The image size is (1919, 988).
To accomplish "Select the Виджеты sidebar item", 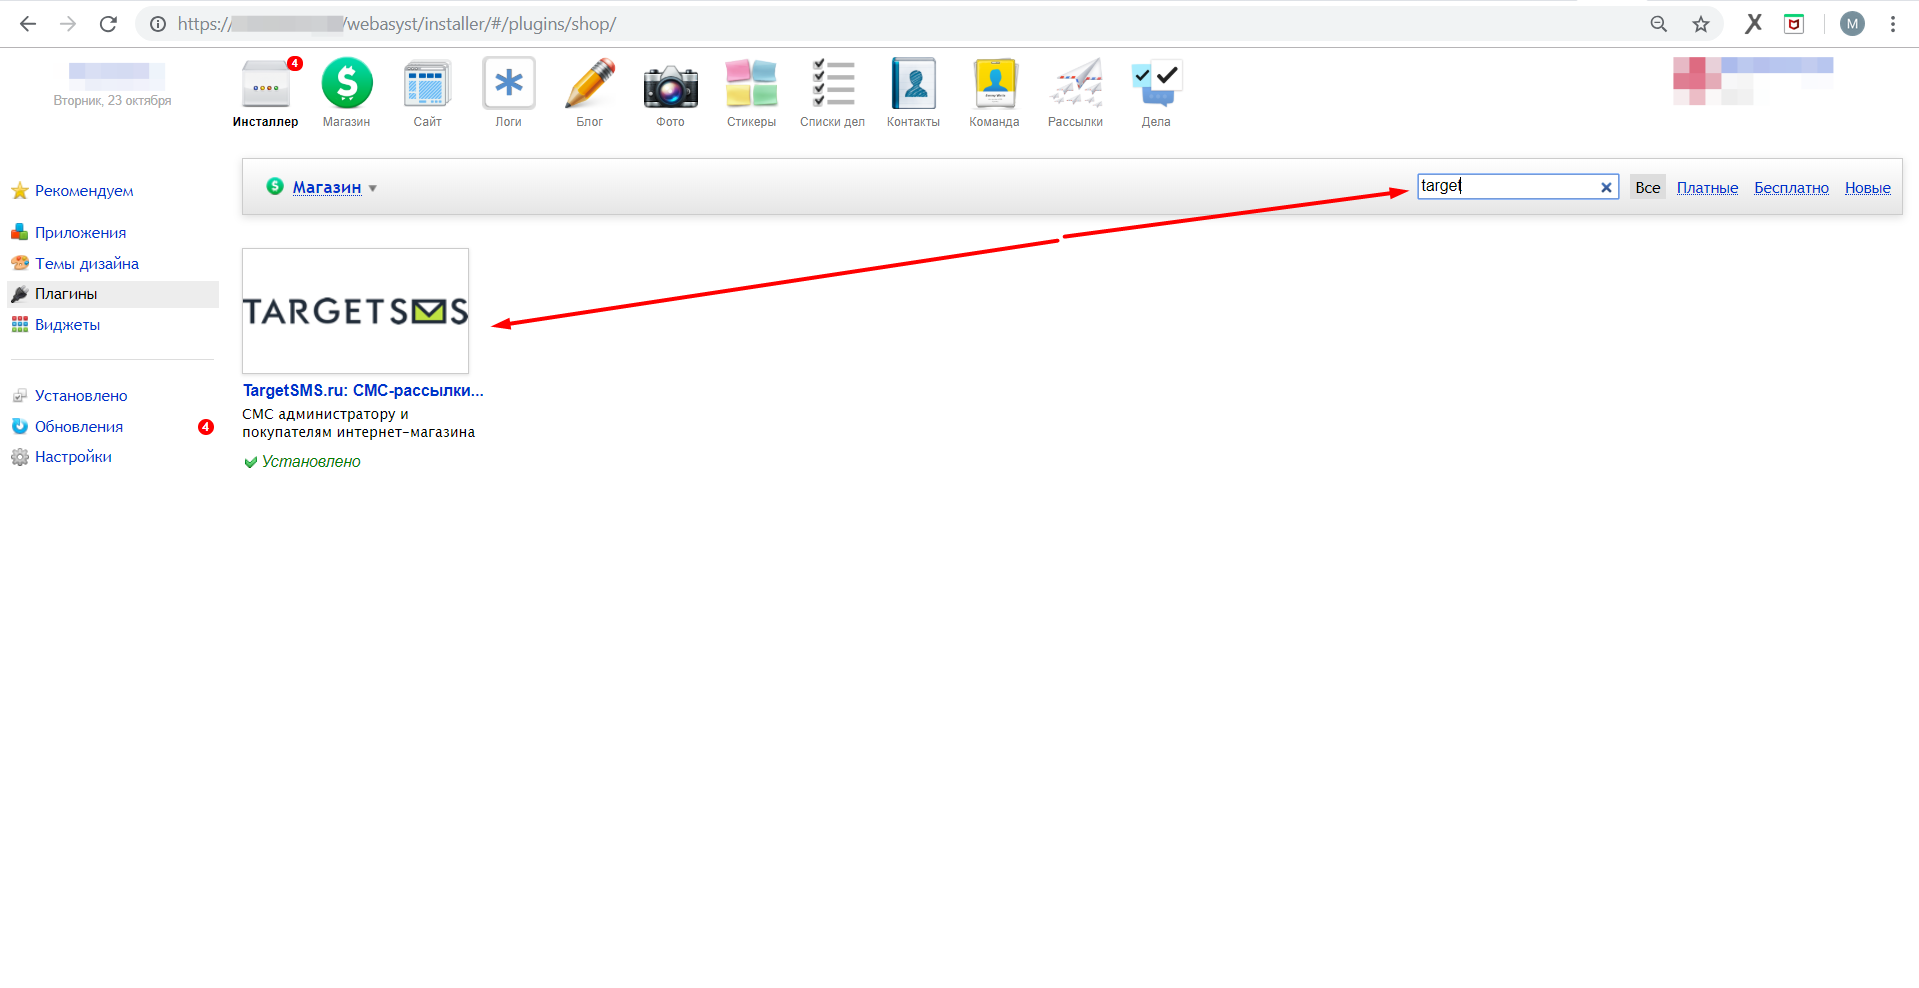I will click(67, 325).
